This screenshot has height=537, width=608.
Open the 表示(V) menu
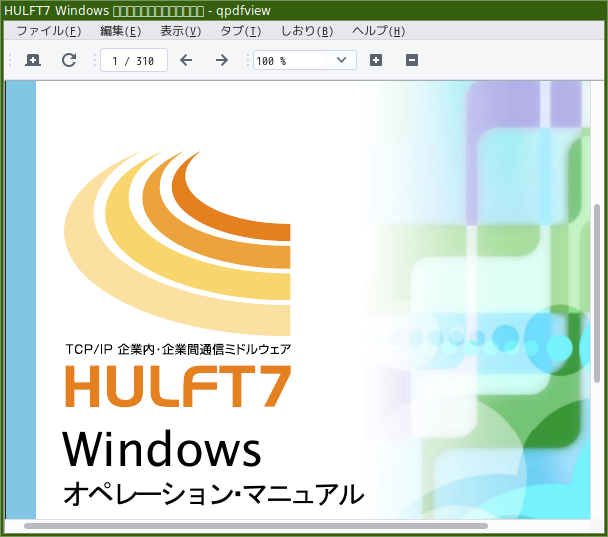coord(181,31)
